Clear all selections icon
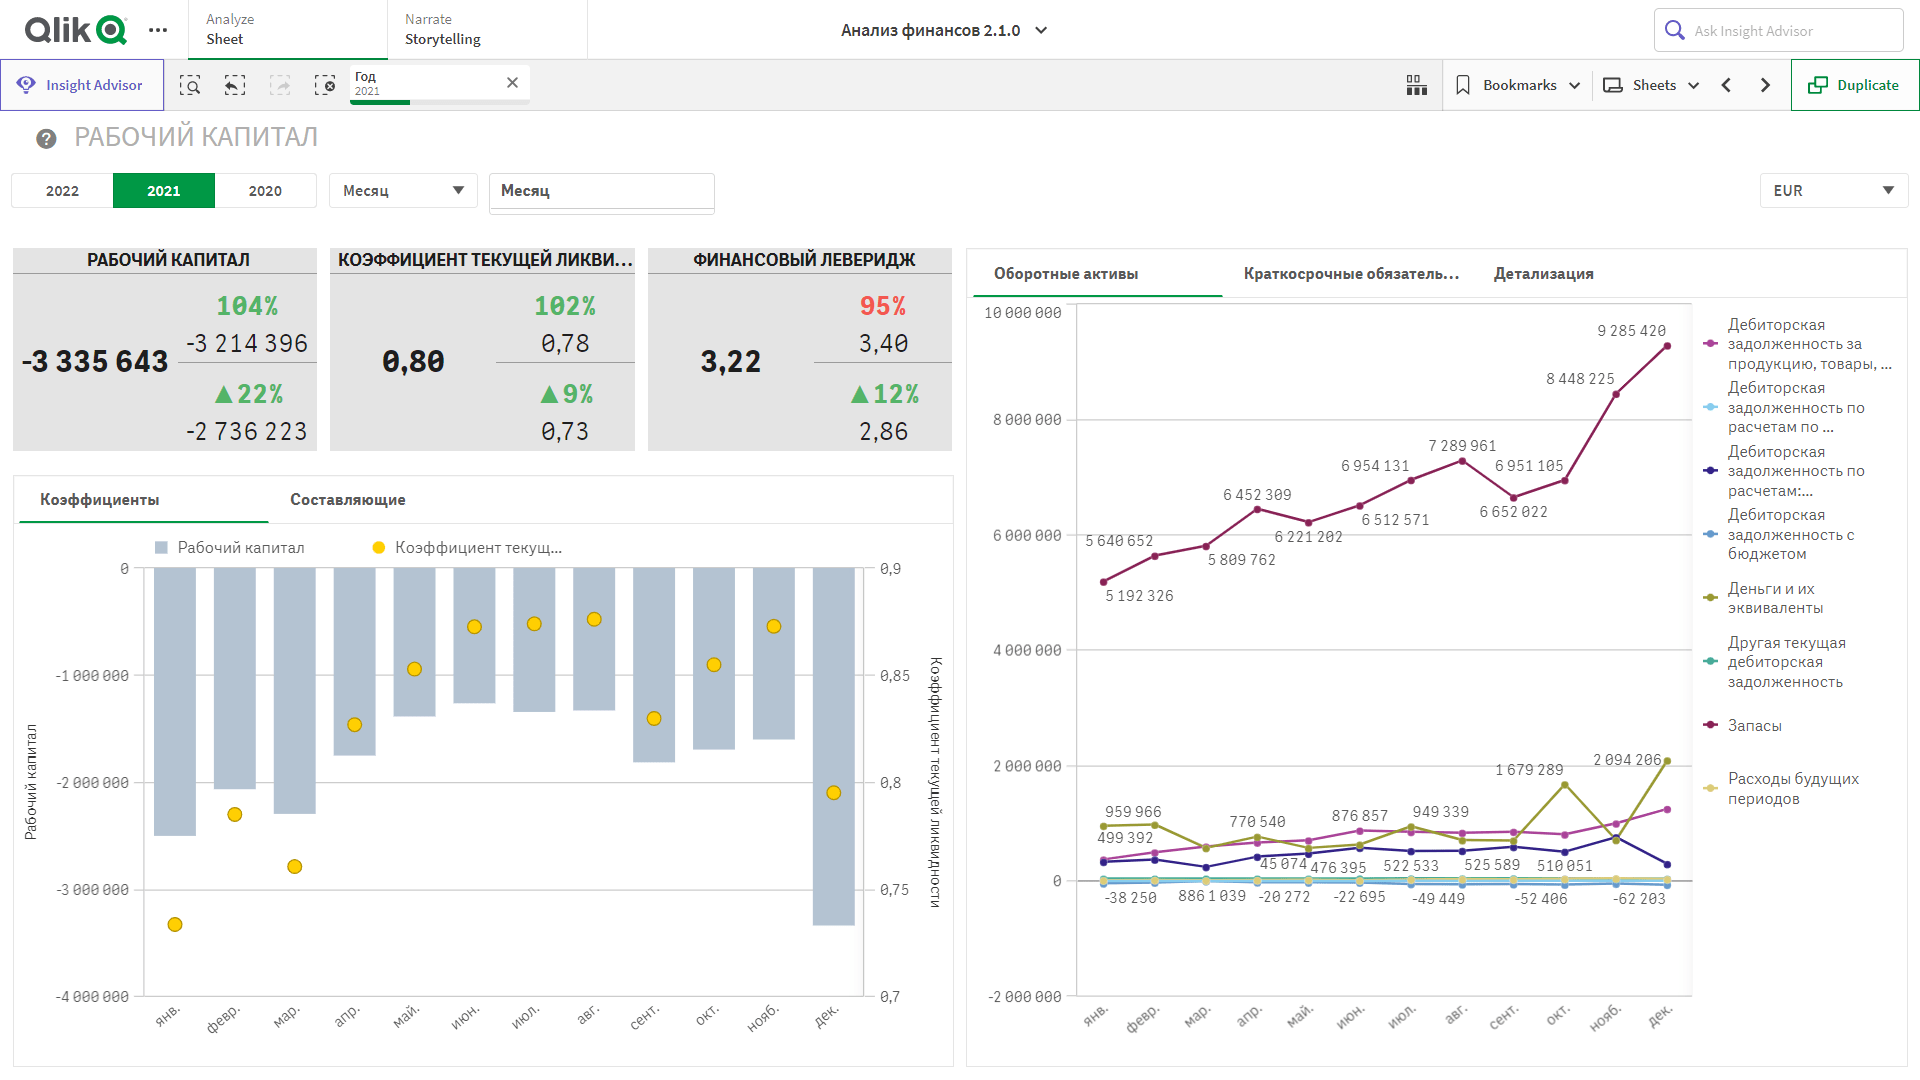 click(x=325, y=86)
